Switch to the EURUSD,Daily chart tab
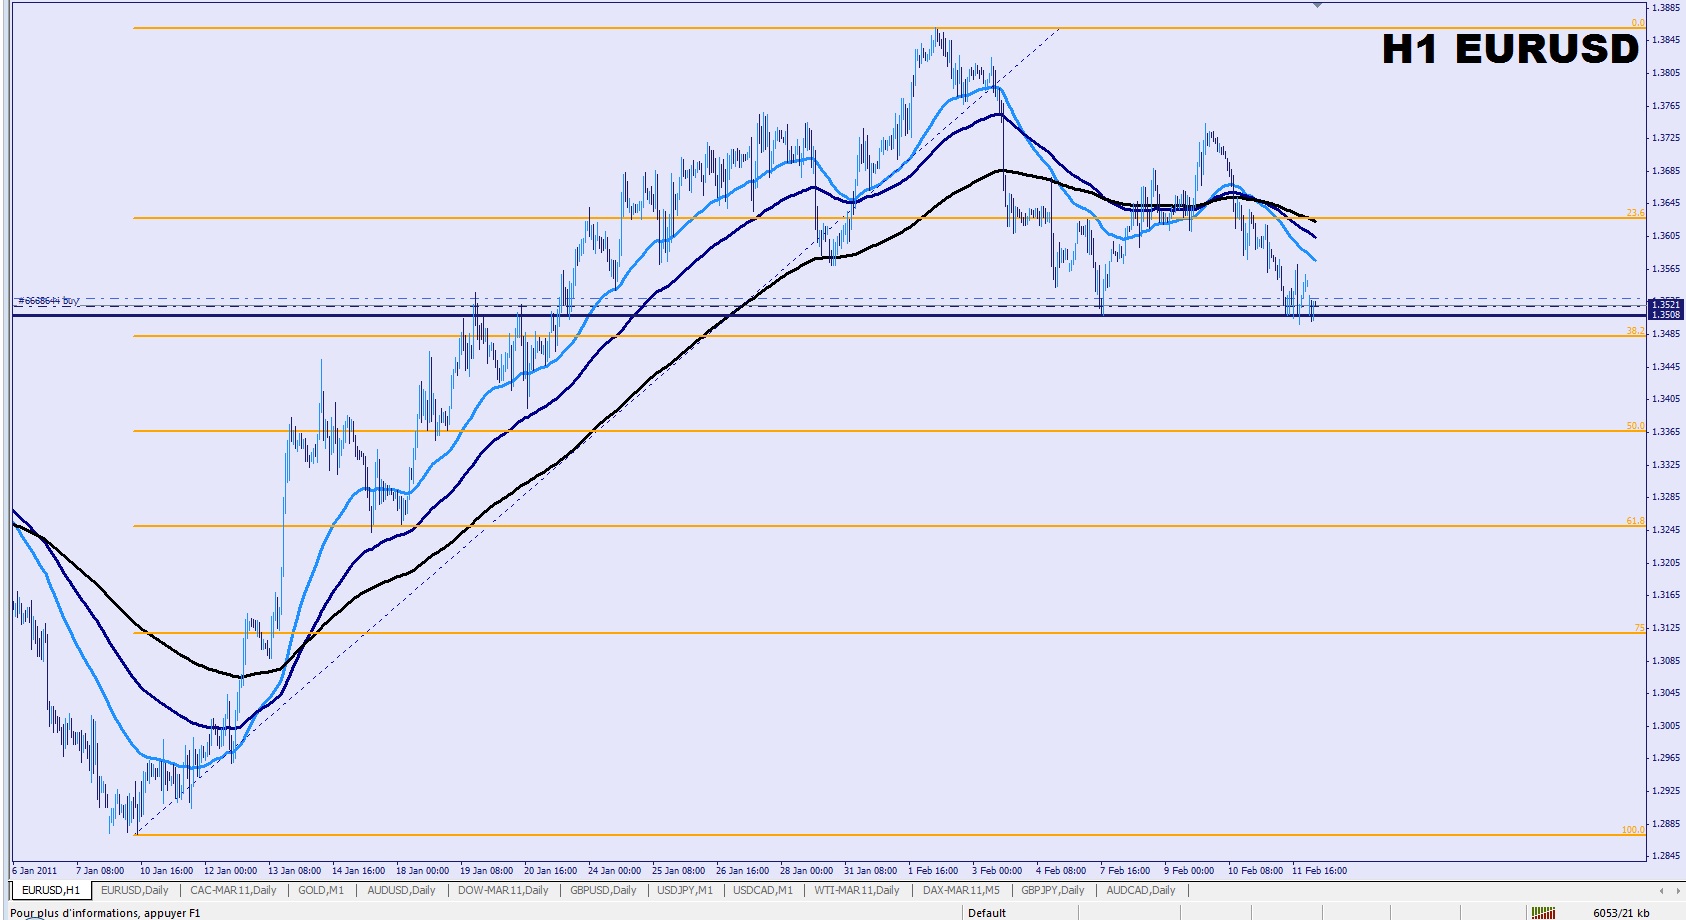The height and width of the screenshot is (920, 1686). [x=135, y=890]
